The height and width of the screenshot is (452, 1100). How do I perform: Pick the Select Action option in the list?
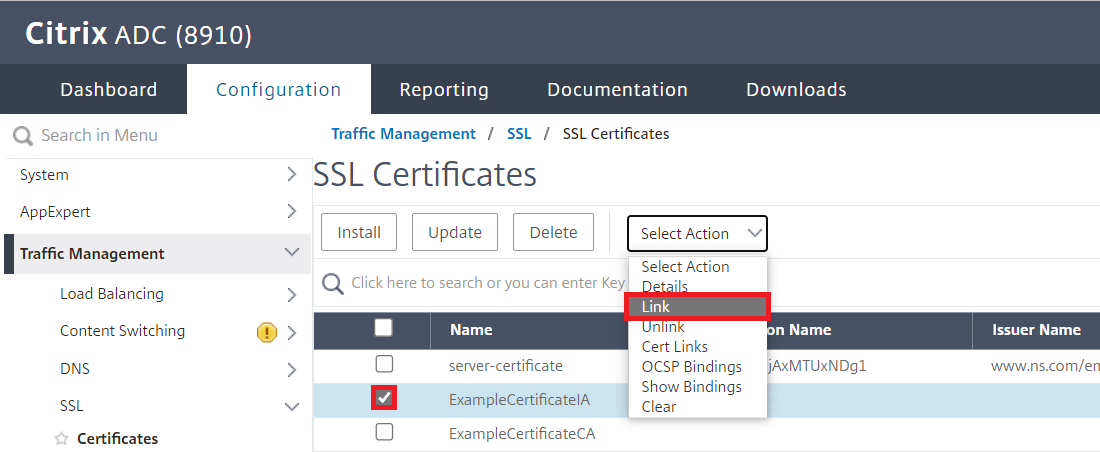(697, 267)
